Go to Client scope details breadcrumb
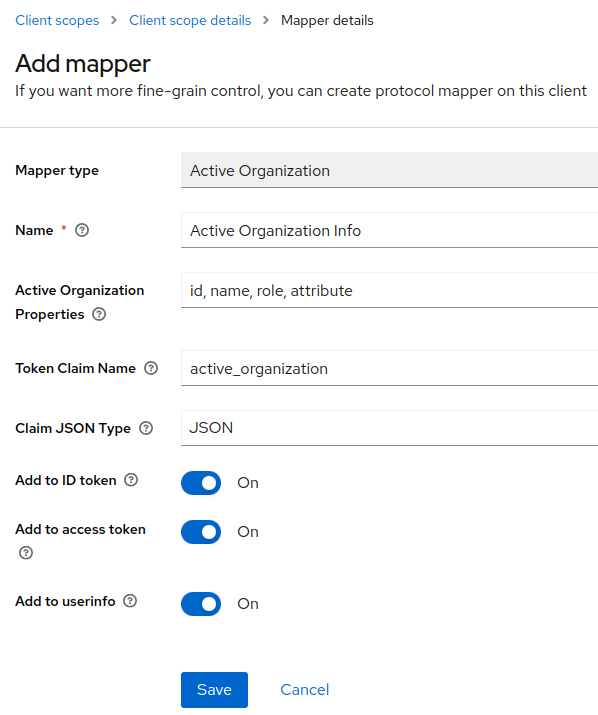598x715 pixels. click(190, 21)
